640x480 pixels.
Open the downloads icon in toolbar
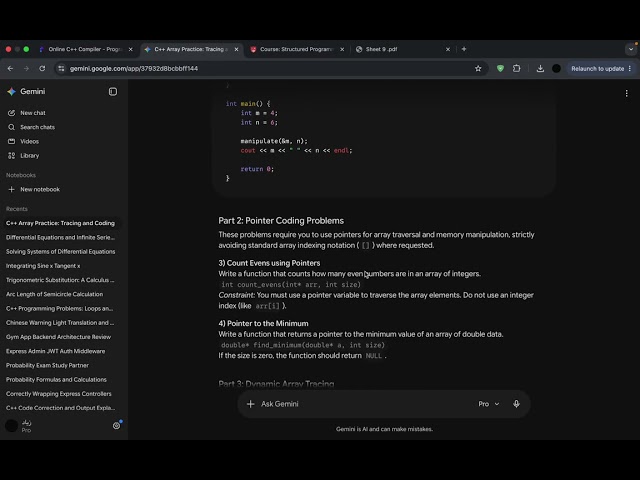point(540,69)
